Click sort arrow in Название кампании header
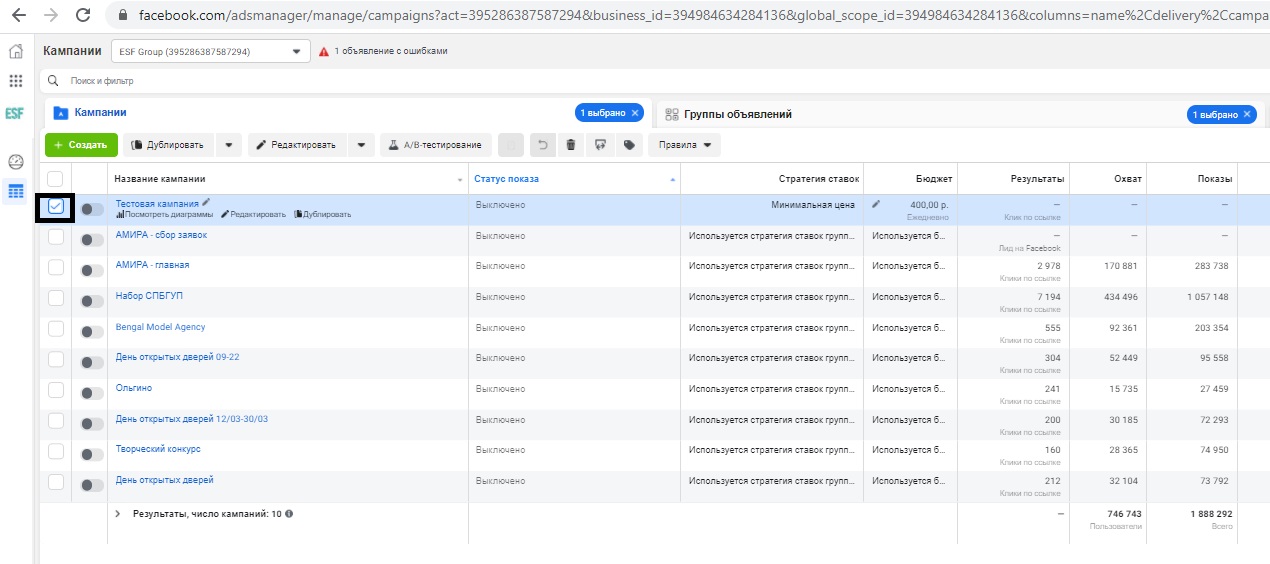Viewport: 1270px width, 564px height. coord(460,179)
